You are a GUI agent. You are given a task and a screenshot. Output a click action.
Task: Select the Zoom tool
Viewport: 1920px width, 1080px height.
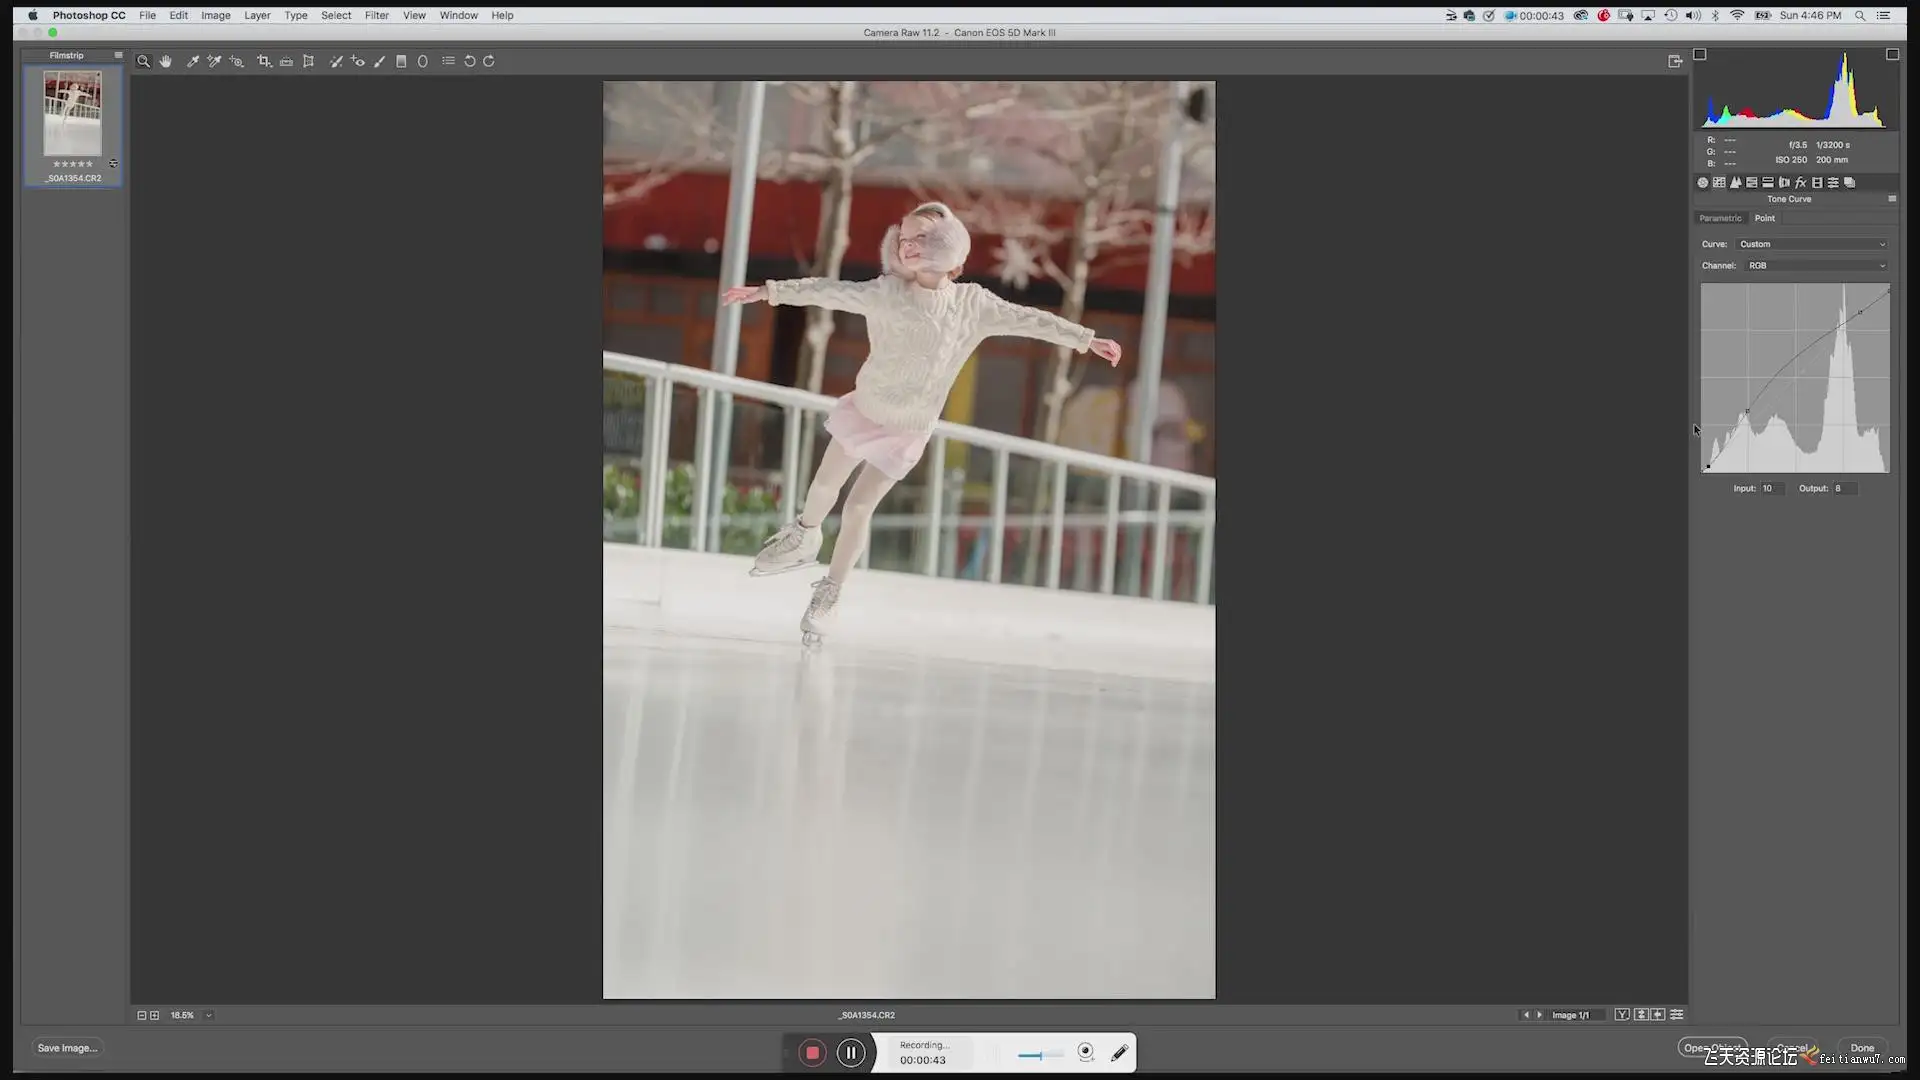pyautogui.click(x=143, y=62)
